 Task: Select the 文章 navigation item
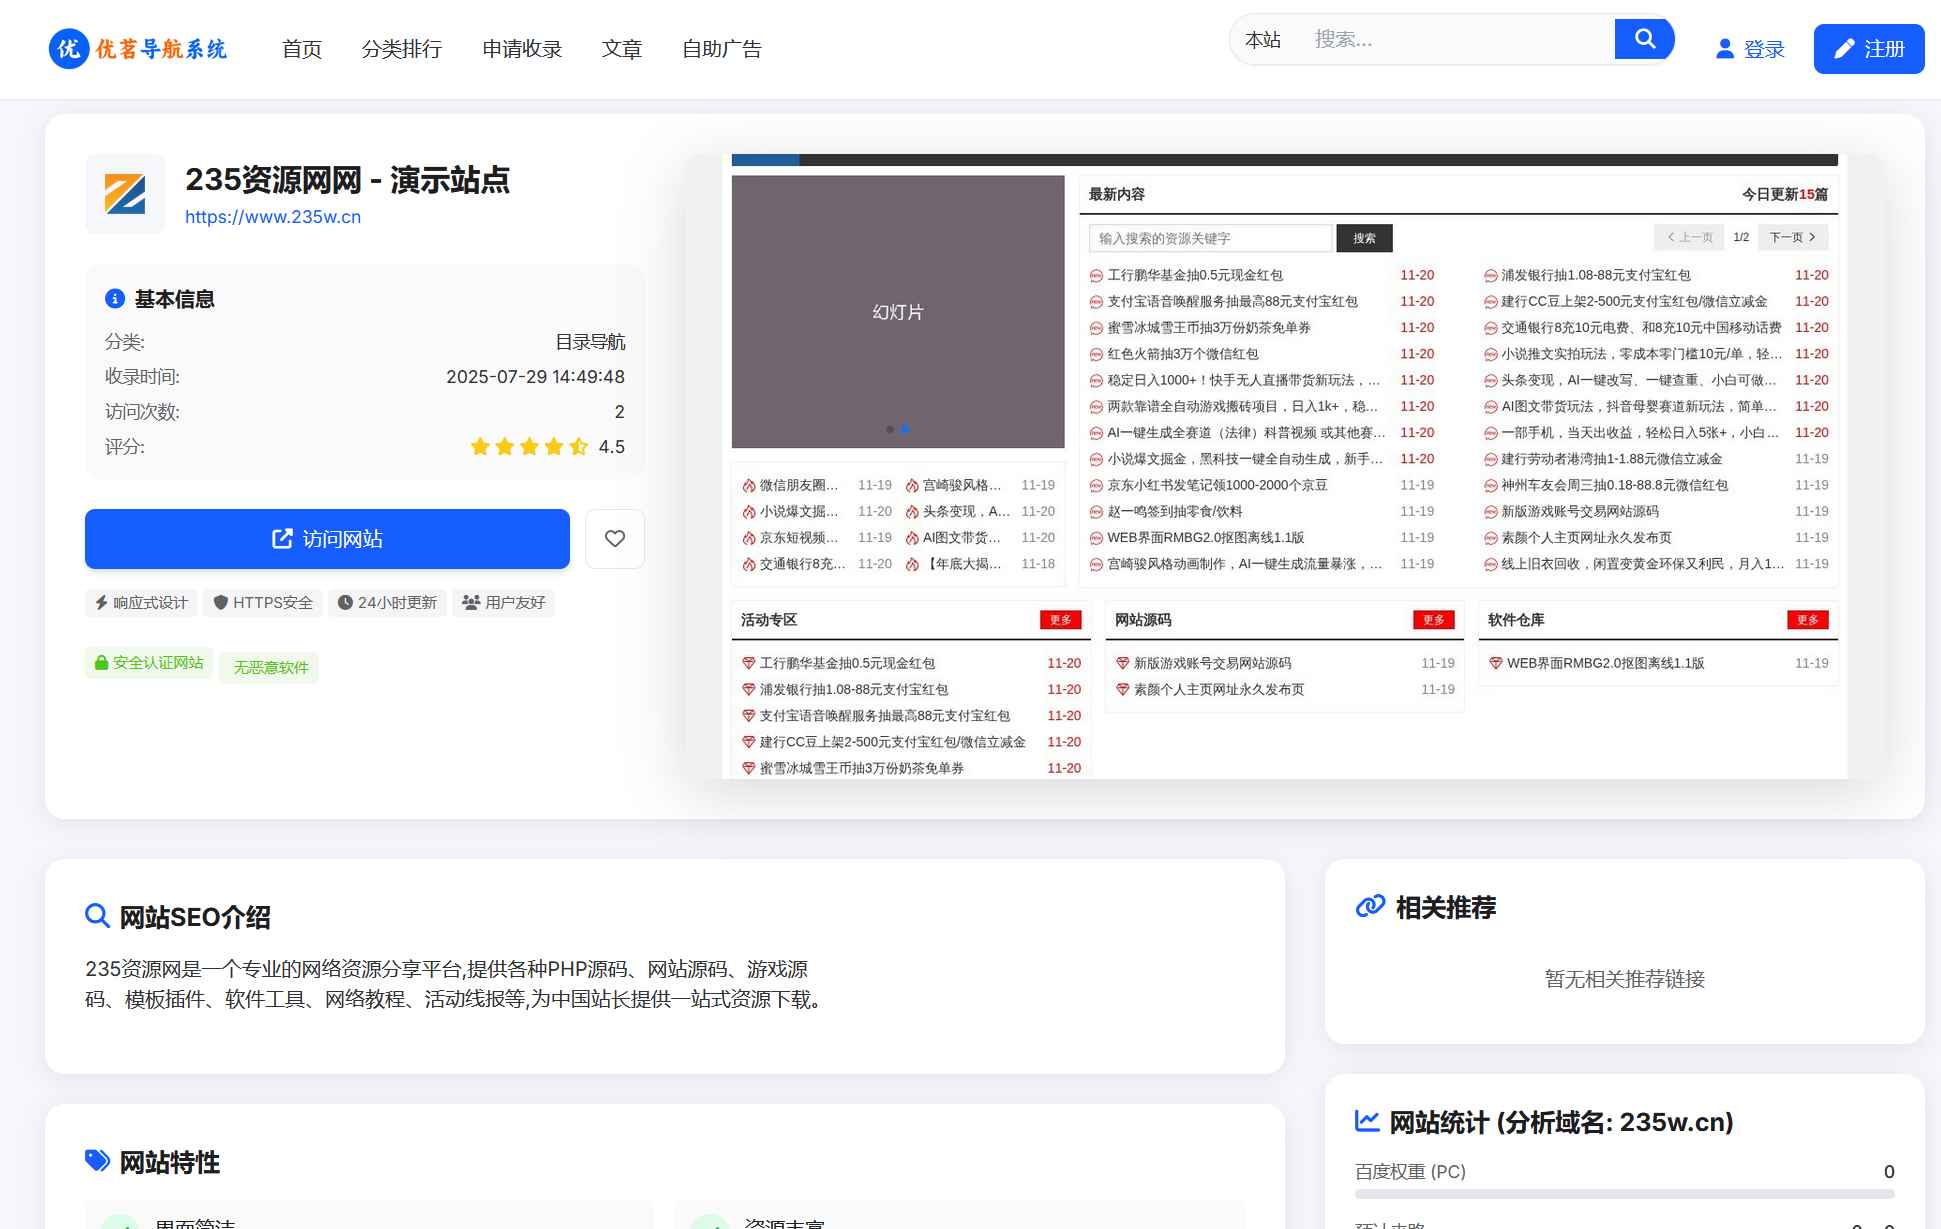(622, 49)
